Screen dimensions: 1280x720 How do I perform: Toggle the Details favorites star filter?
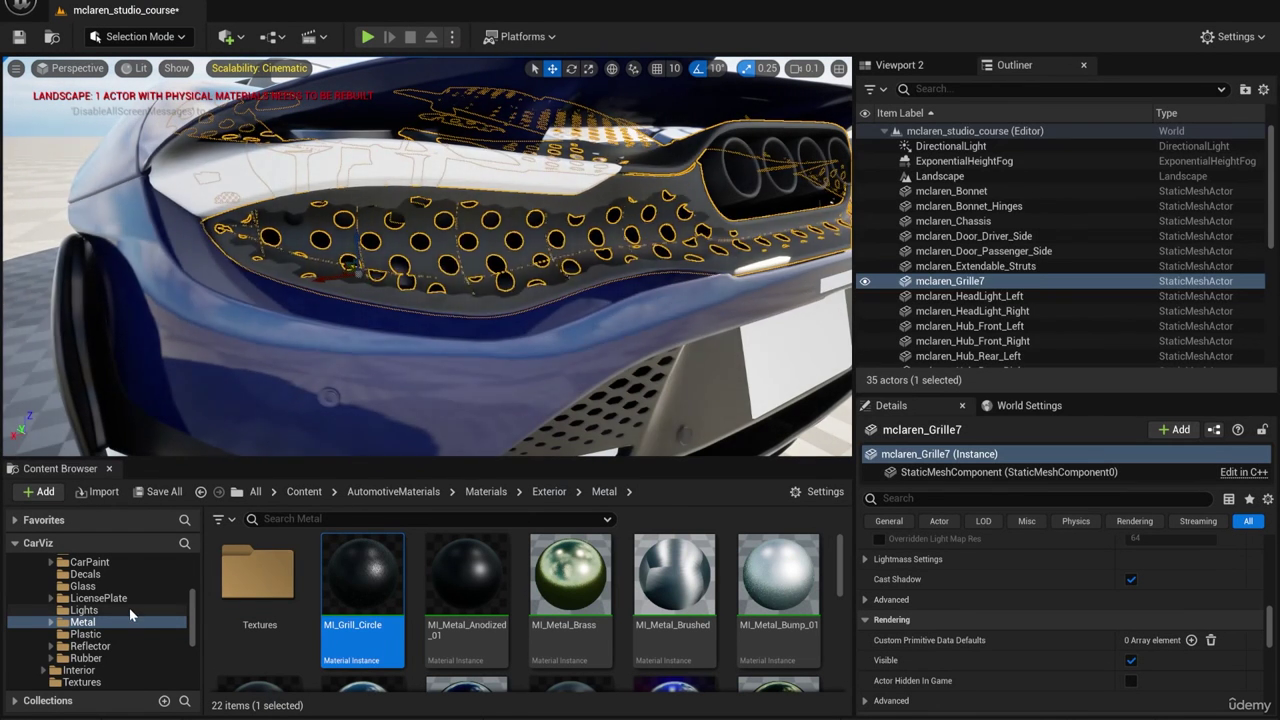(1249, 499)
